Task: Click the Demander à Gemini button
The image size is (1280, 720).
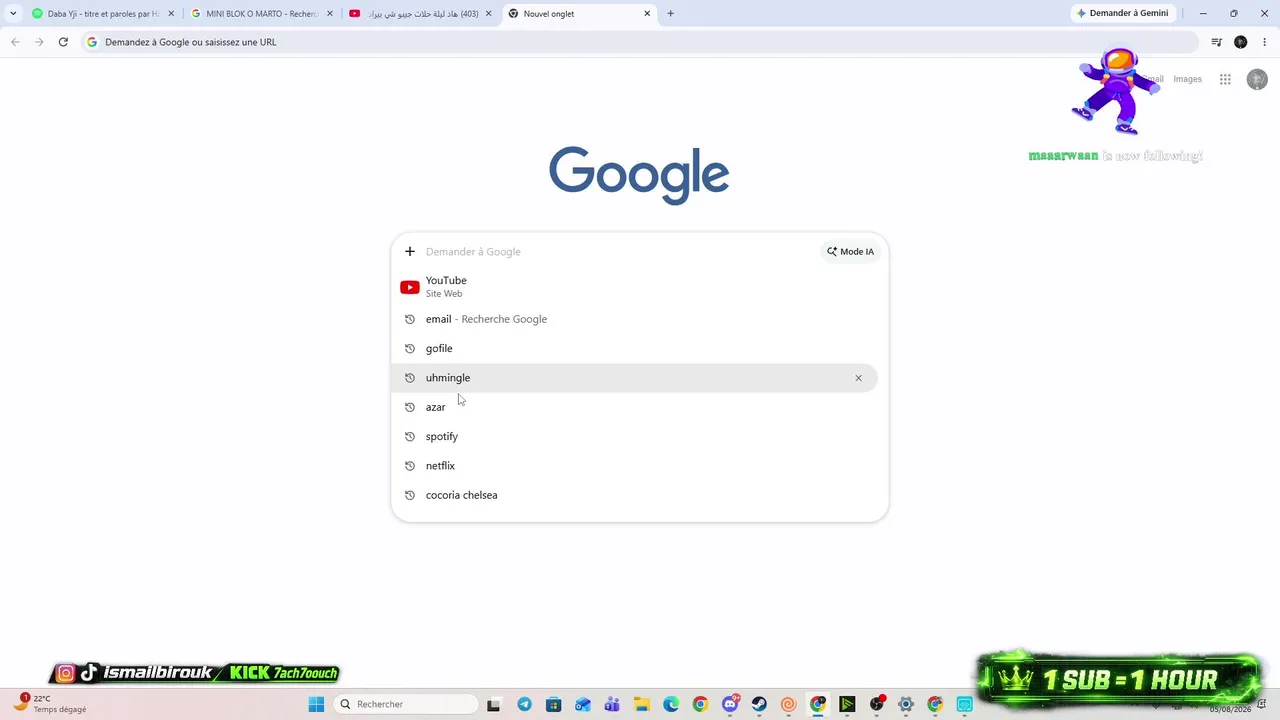Action: point(1123,13)
